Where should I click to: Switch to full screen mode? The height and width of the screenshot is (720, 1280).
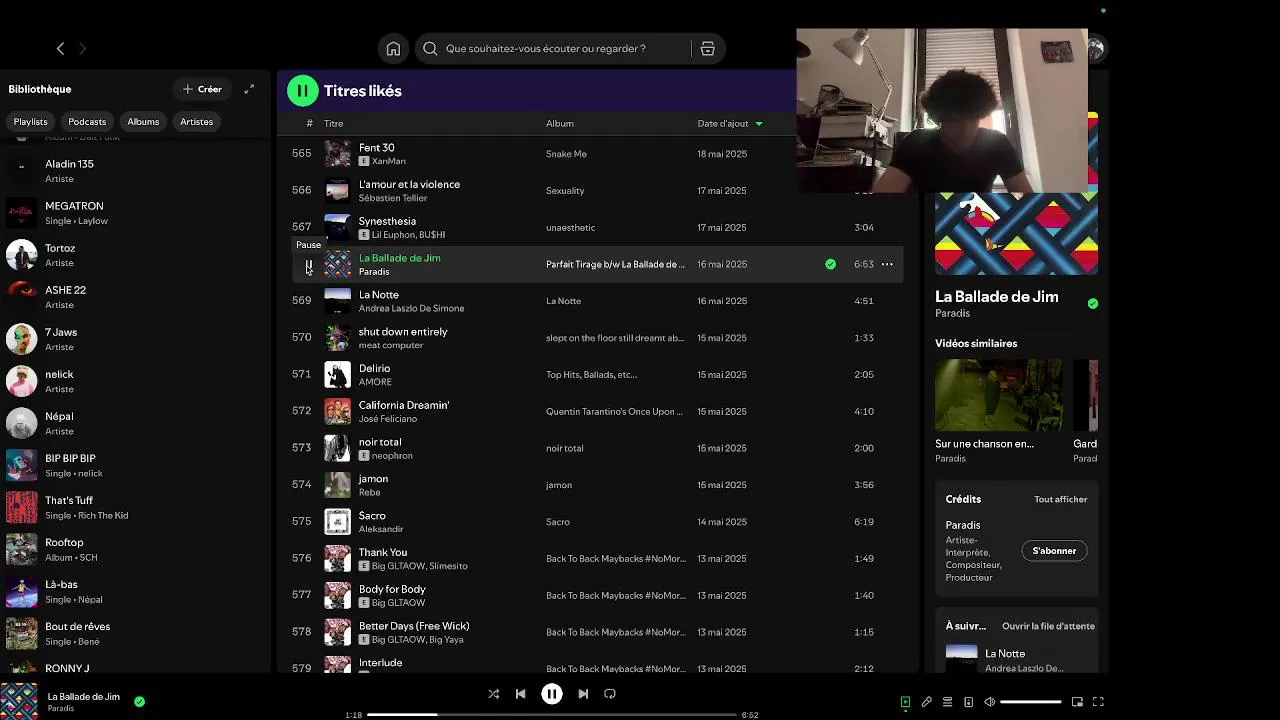[x=1098, y=702]
